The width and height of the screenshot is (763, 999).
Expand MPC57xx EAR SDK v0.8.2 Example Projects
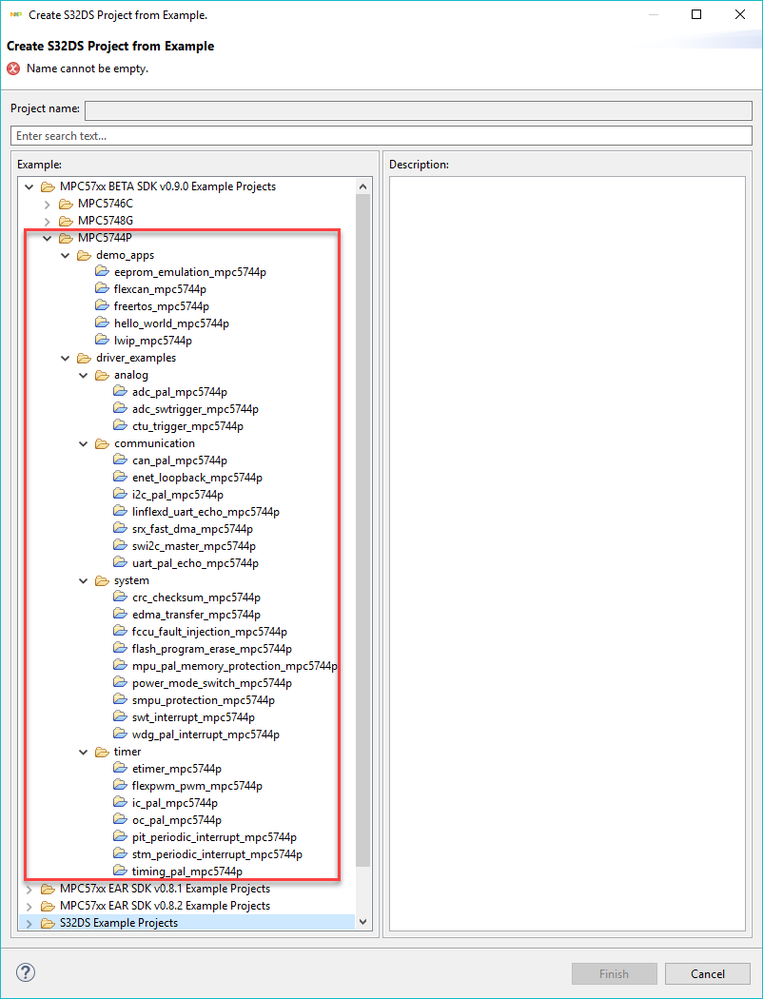[x=29, y=906]
